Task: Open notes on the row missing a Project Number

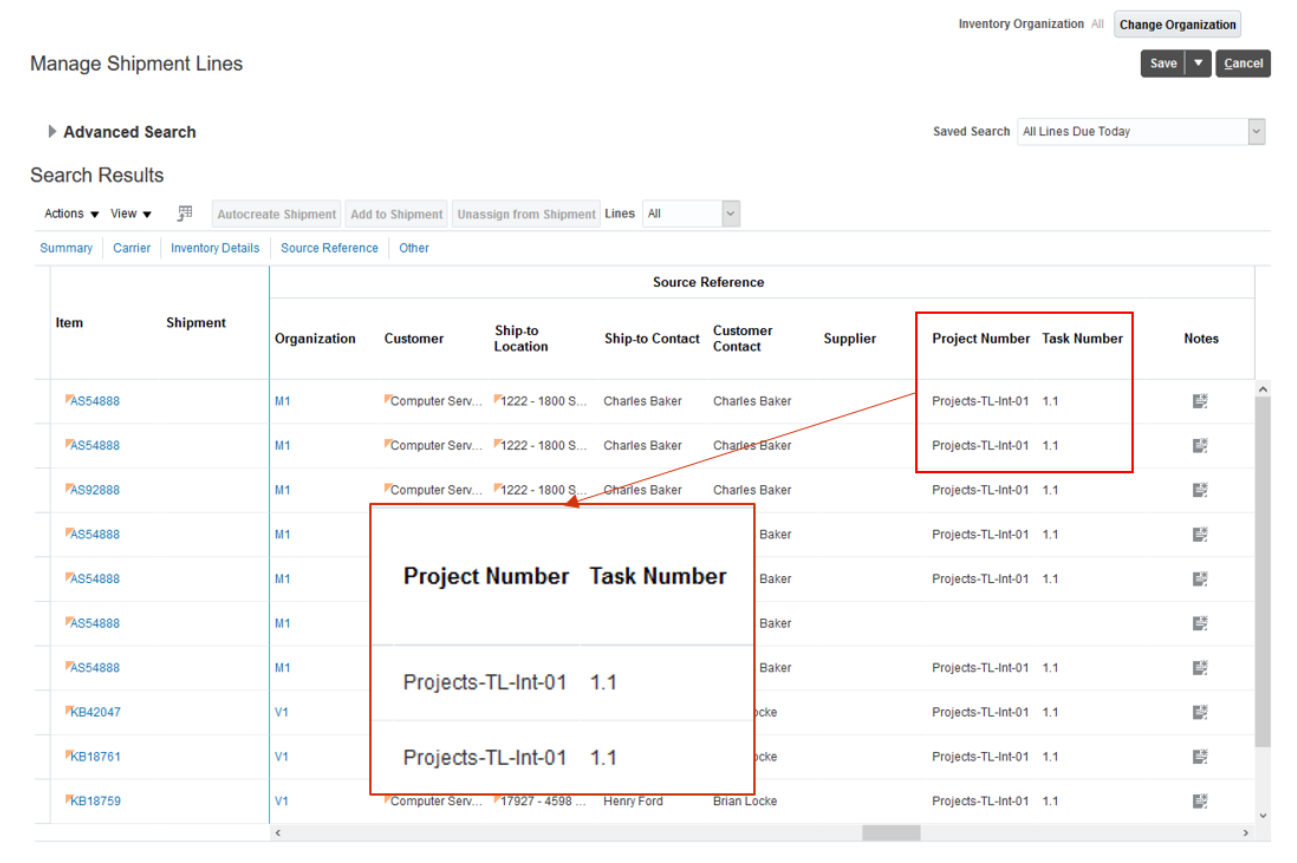Action: (x=1202, y=622)
